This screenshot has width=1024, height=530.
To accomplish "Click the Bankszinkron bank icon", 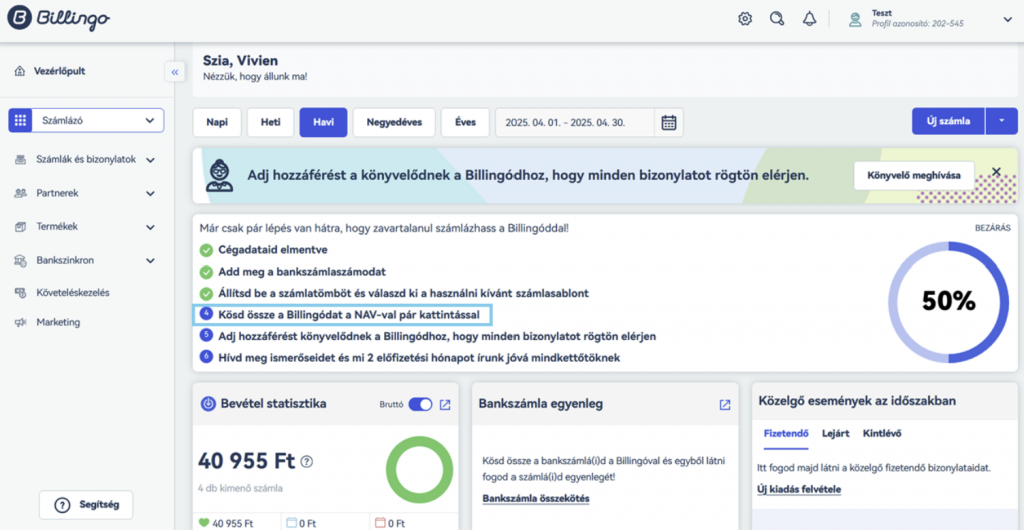I will click(x=20, y=260).
